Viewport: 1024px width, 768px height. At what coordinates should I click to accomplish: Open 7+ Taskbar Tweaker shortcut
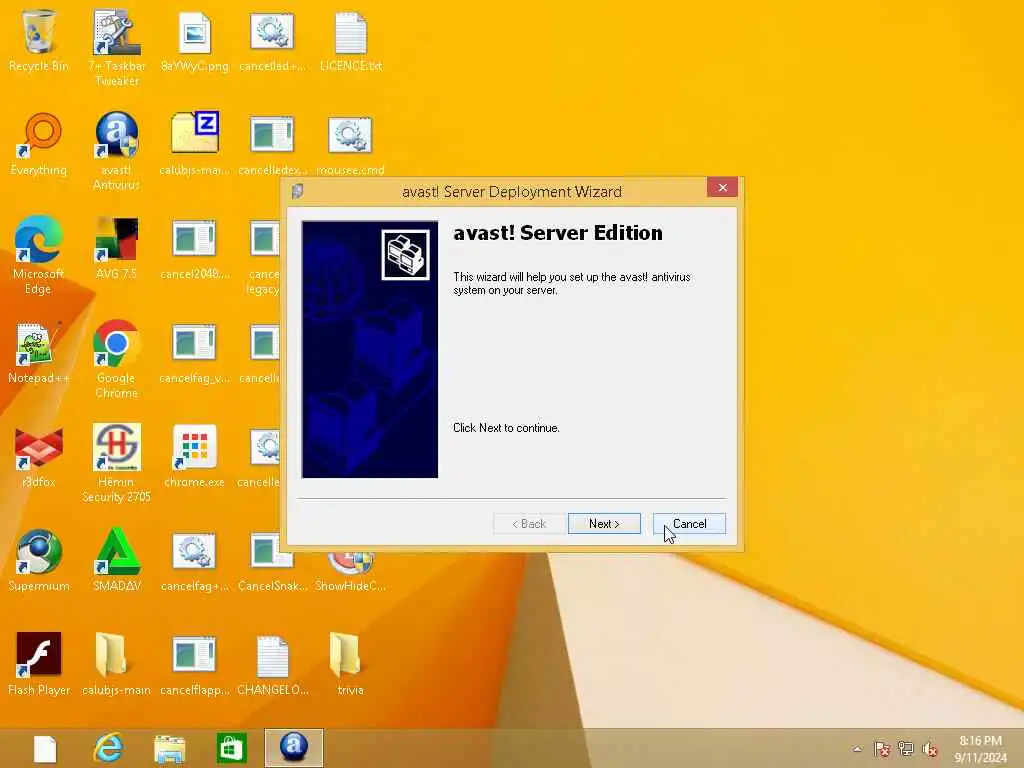click(x=116, y=47)
